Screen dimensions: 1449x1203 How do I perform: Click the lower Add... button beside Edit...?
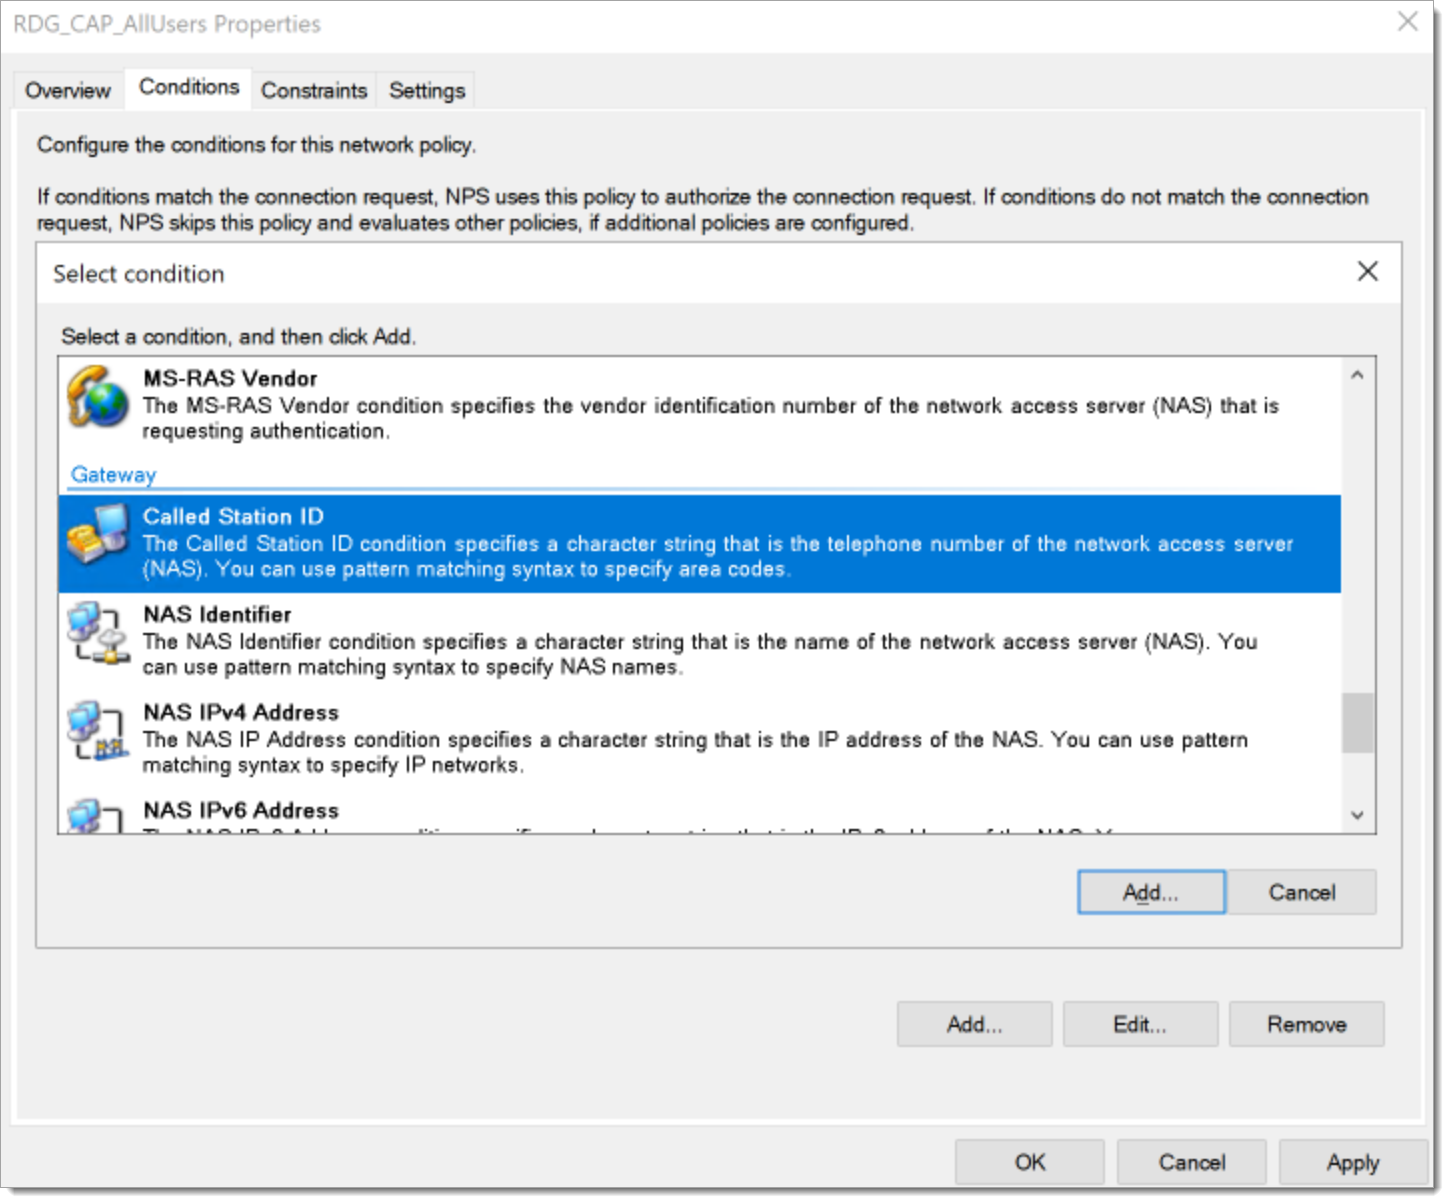click(x=974, y=1024)
